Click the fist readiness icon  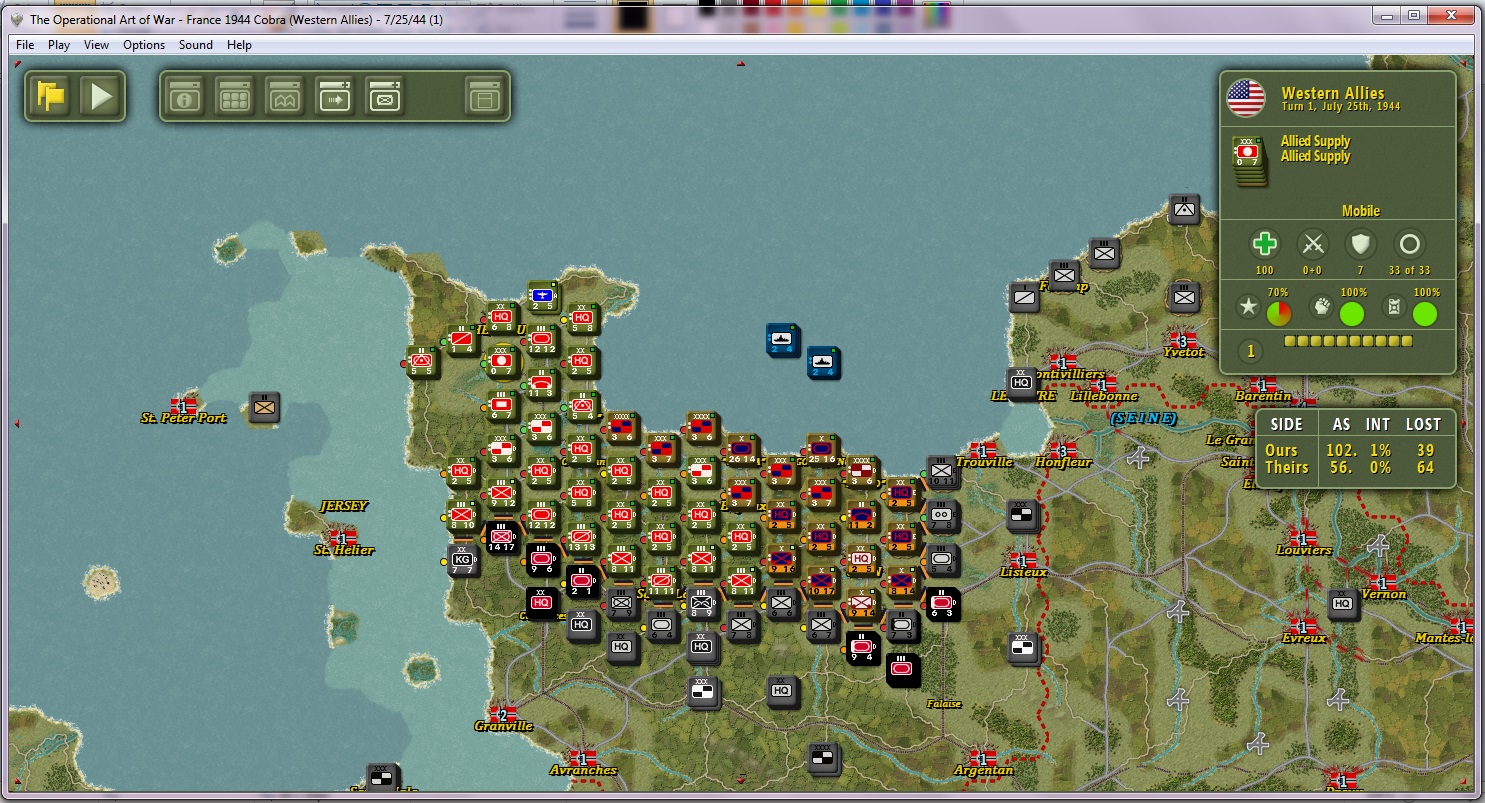pos(1322,307)
